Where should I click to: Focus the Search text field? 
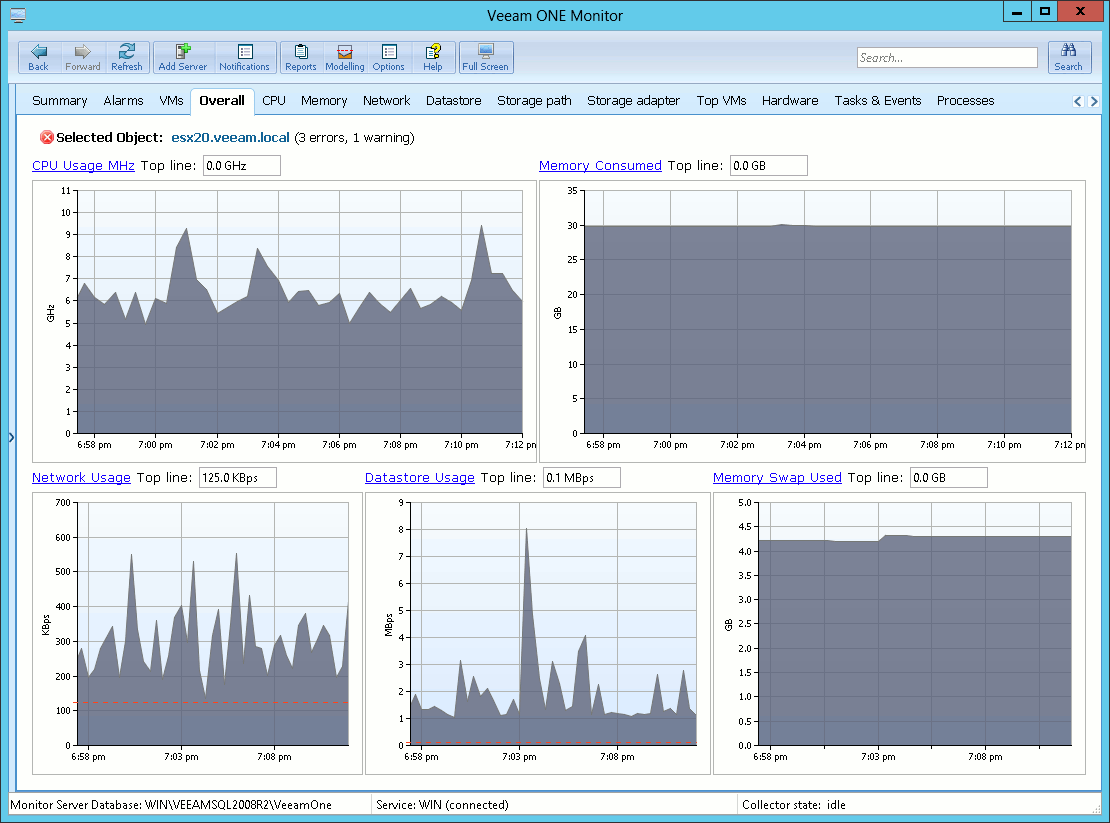[947, 58]
